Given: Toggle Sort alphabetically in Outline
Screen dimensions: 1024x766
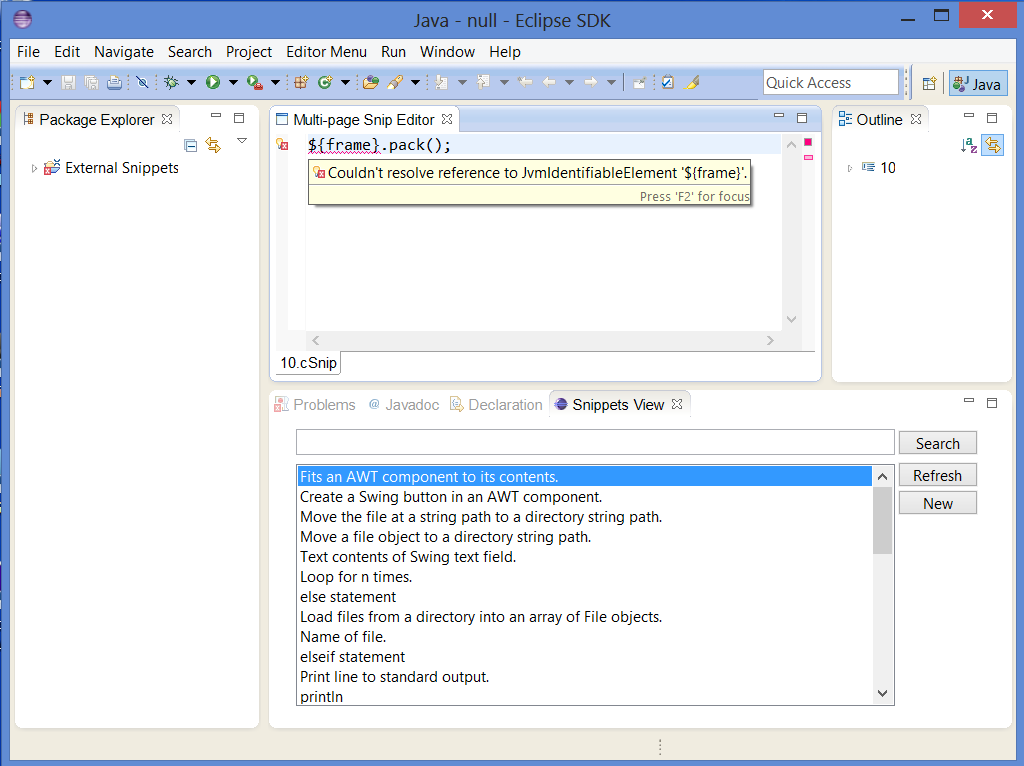Looking at the screenshot, I should pos(968,145).
